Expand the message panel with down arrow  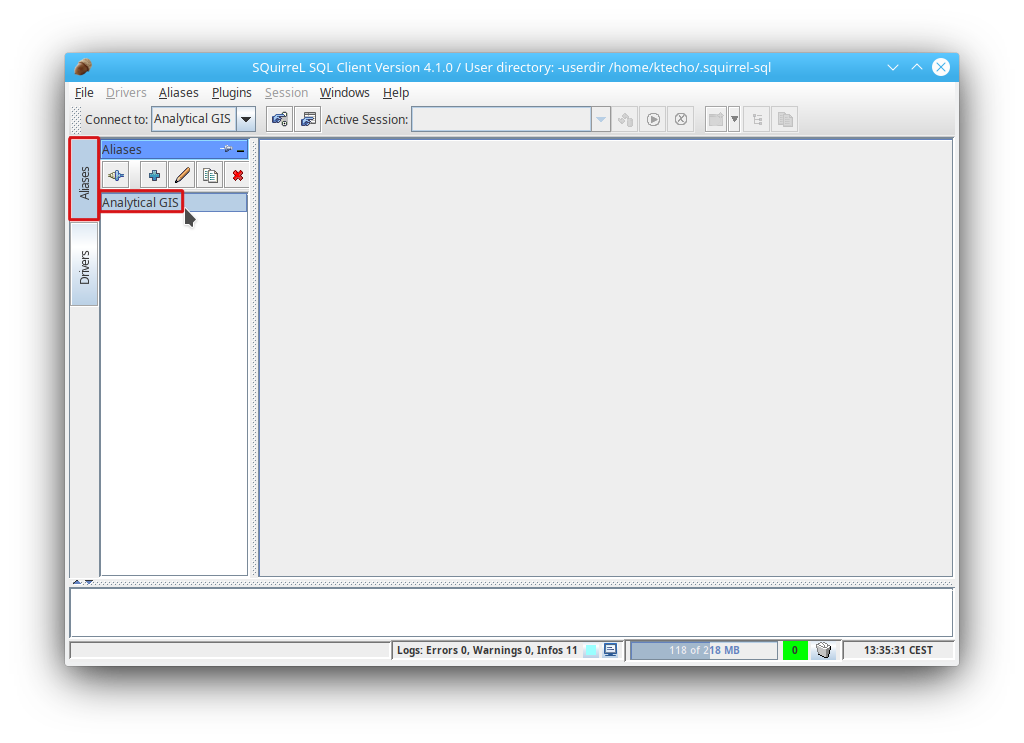89,581
